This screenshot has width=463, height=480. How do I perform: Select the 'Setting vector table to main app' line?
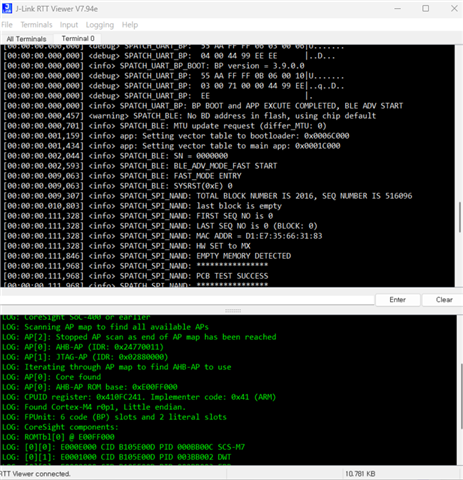172,146
